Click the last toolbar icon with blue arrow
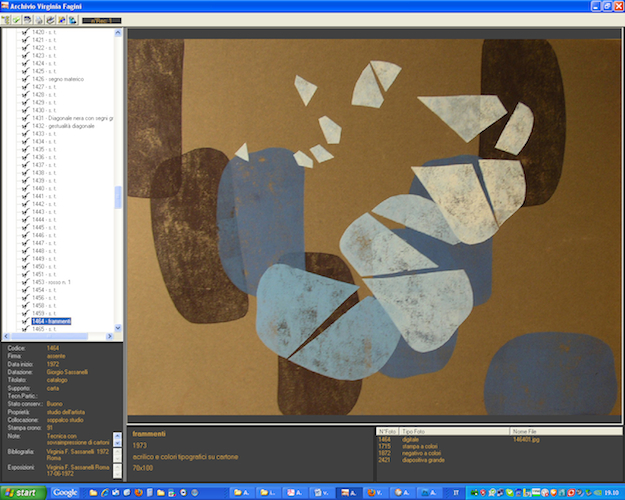 click(x=73, y=20)
